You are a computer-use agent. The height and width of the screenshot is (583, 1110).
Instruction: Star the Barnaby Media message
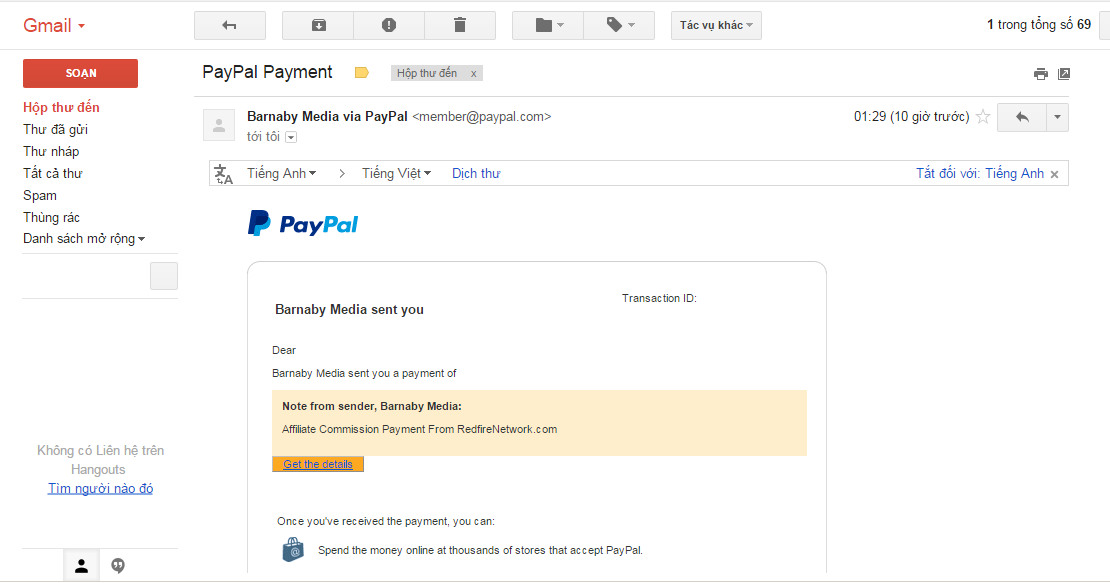point(983,117)
